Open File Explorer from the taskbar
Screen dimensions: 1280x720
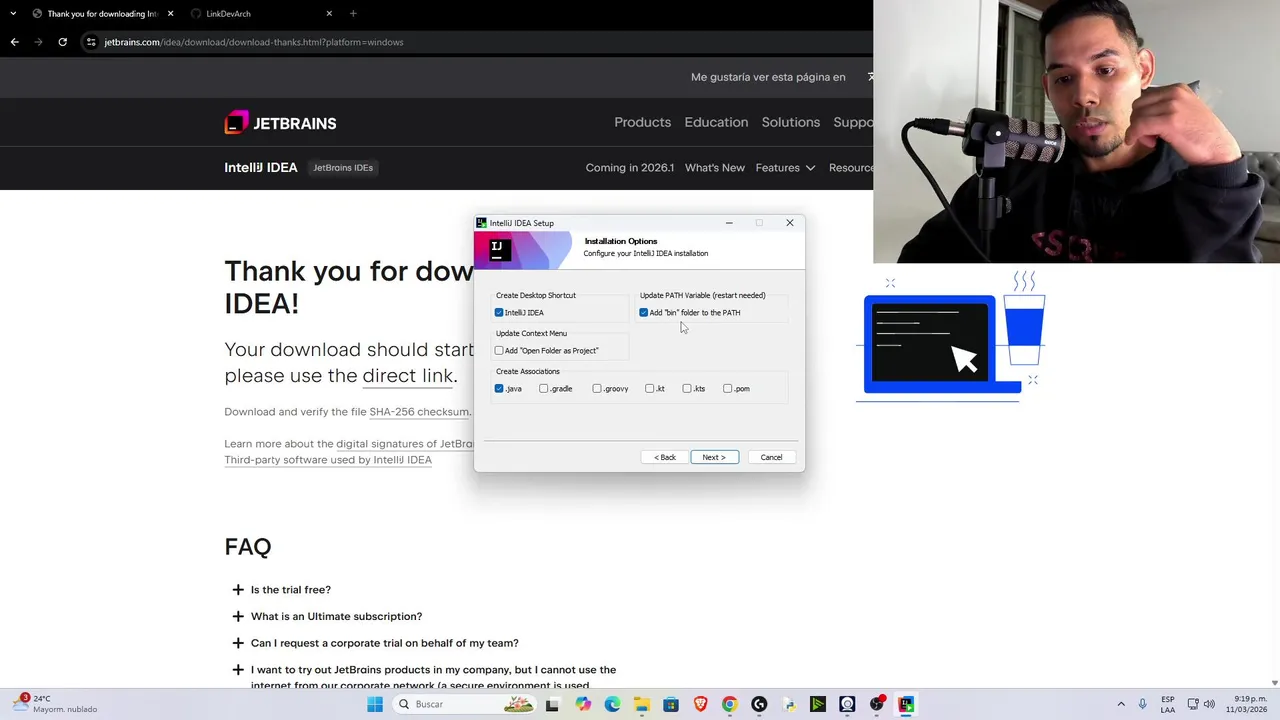pos(641,705)
